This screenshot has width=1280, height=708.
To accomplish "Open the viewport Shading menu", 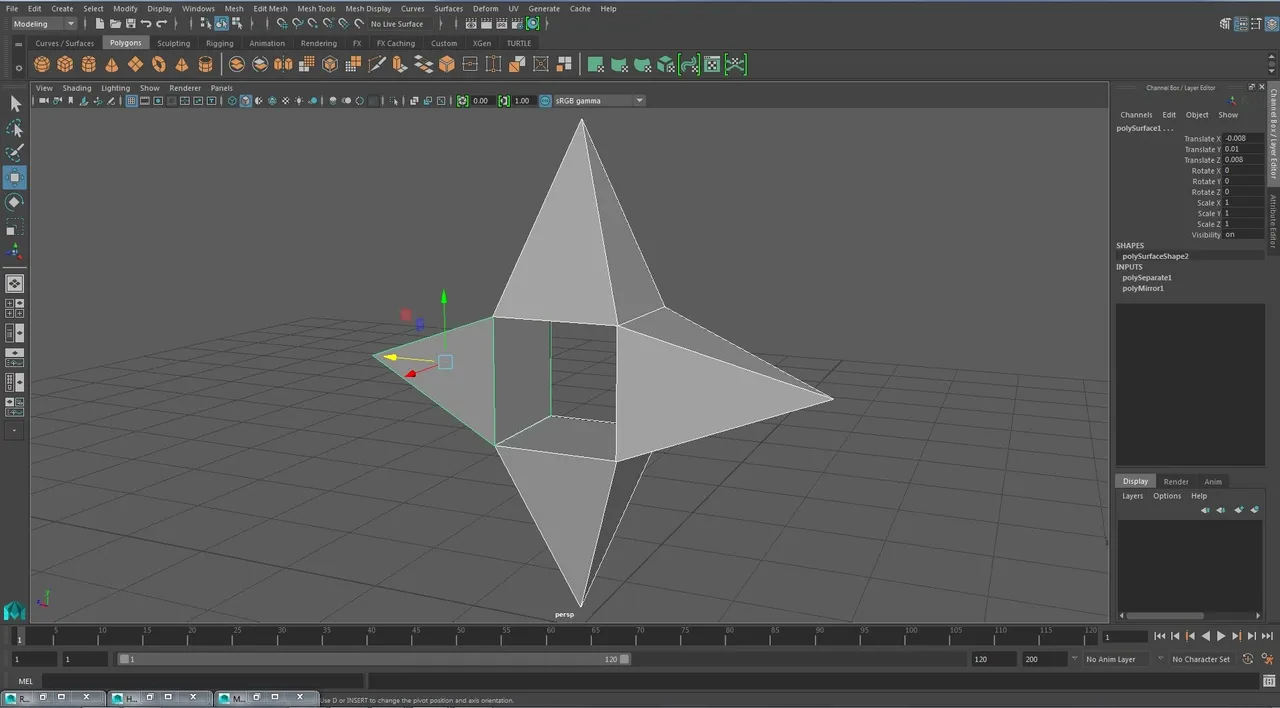I will click(x=77, y=88).
